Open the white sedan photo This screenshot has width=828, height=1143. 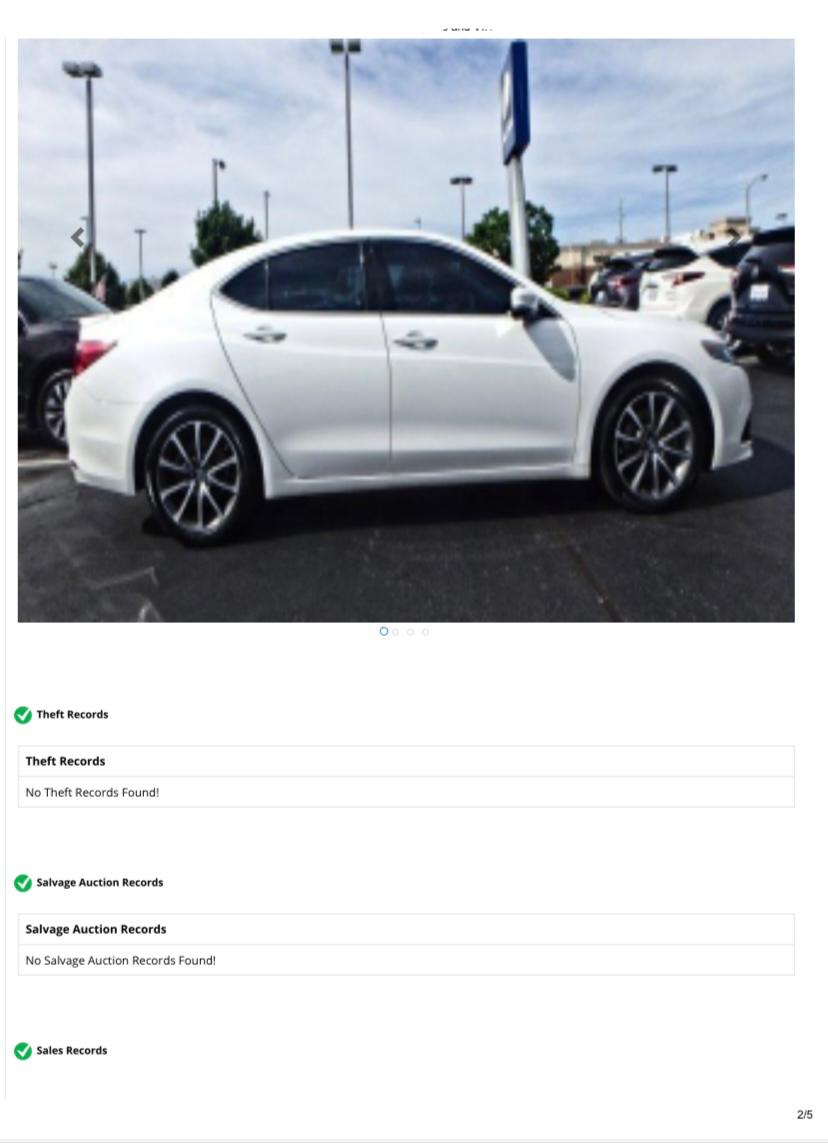point(406,330)
